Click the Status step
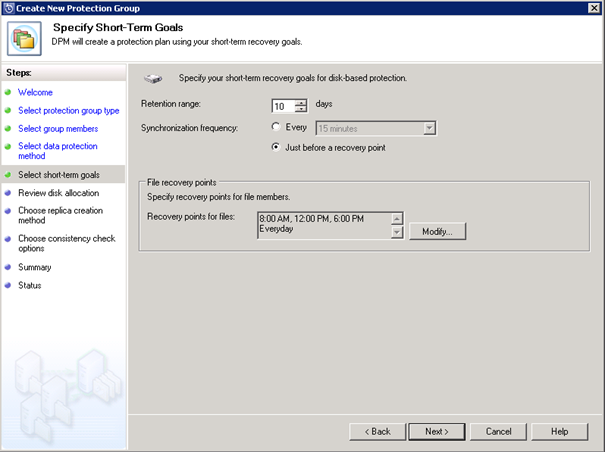Viewport: 605px width, 452px height. point(30,285)
